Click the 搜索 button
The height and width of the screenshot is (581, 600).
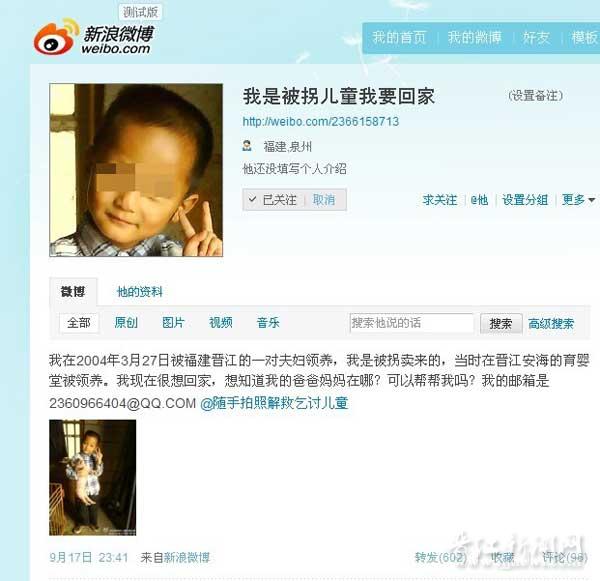pos(501,324)
